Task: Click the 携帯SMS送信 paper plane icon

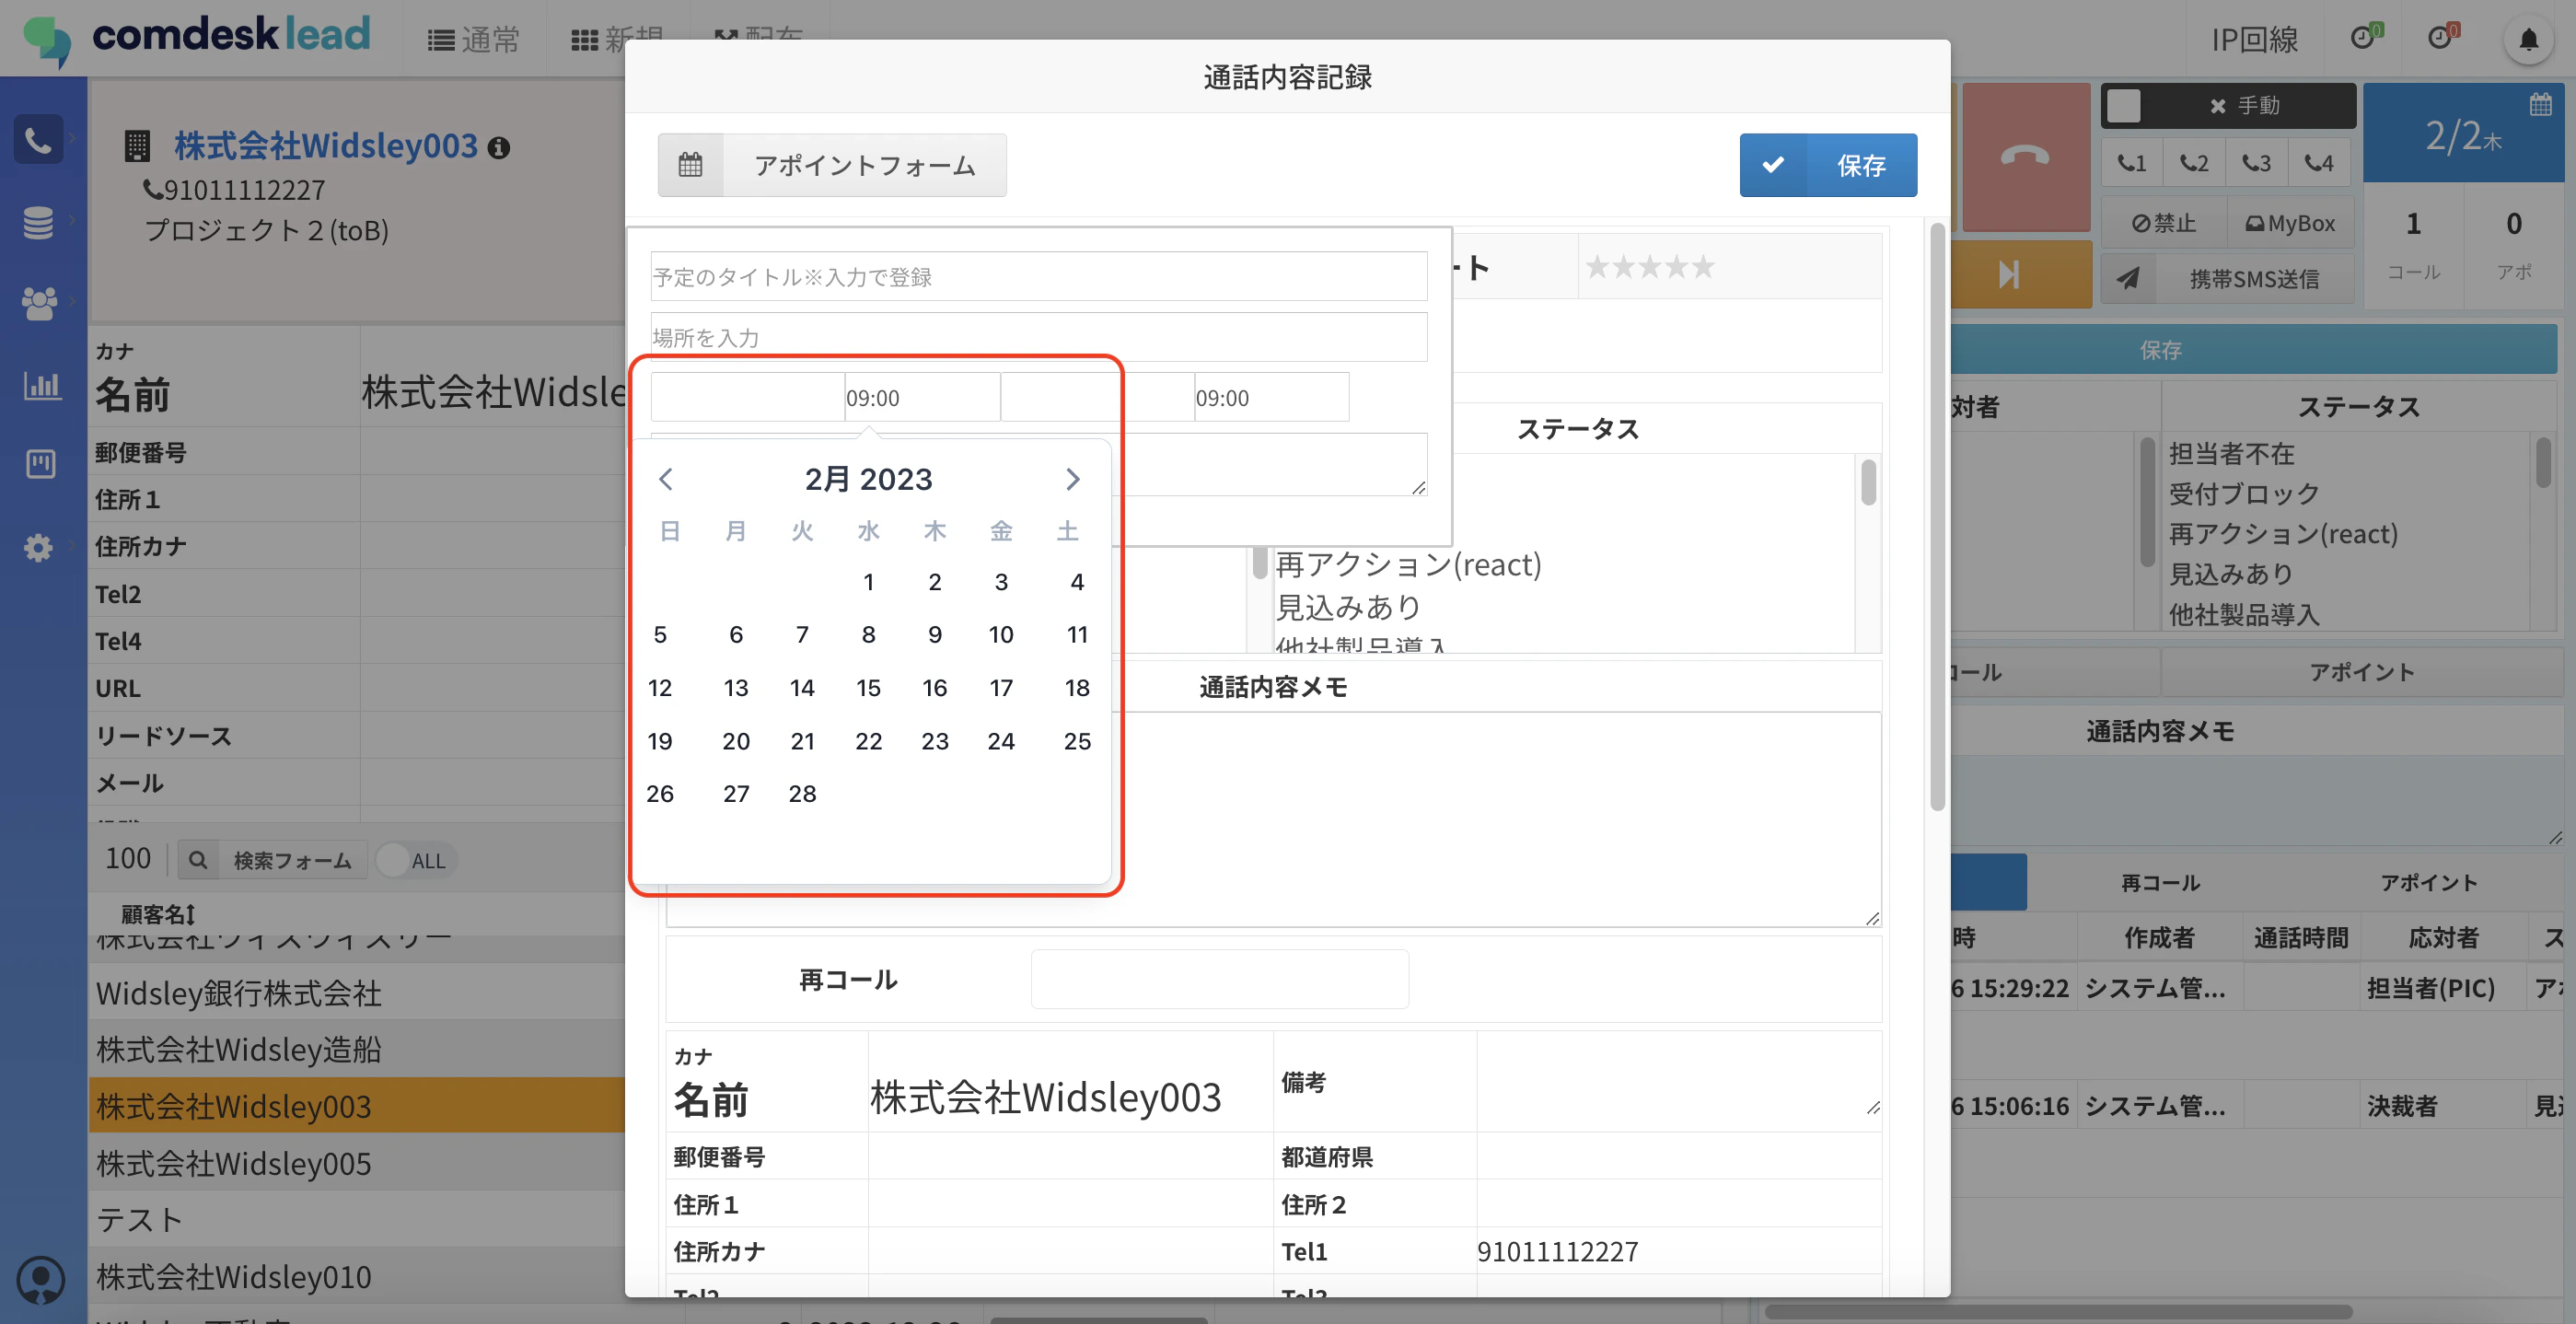Action: [2127, 279]
